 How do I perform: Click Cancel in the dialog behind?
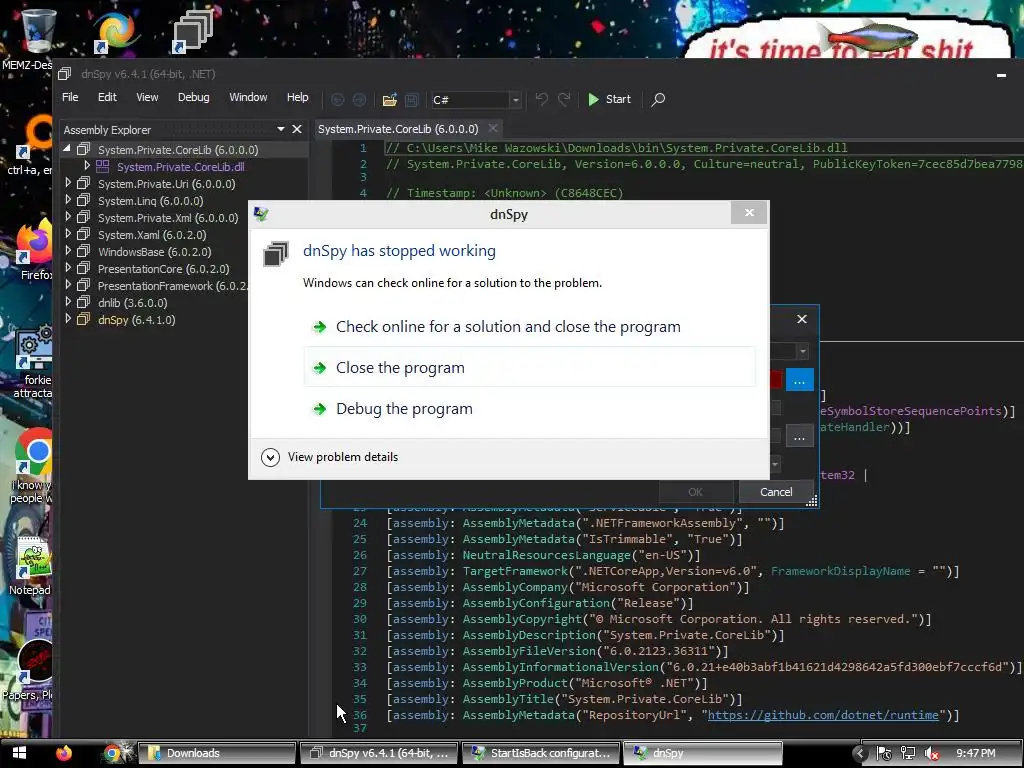(x=776, y=492)
